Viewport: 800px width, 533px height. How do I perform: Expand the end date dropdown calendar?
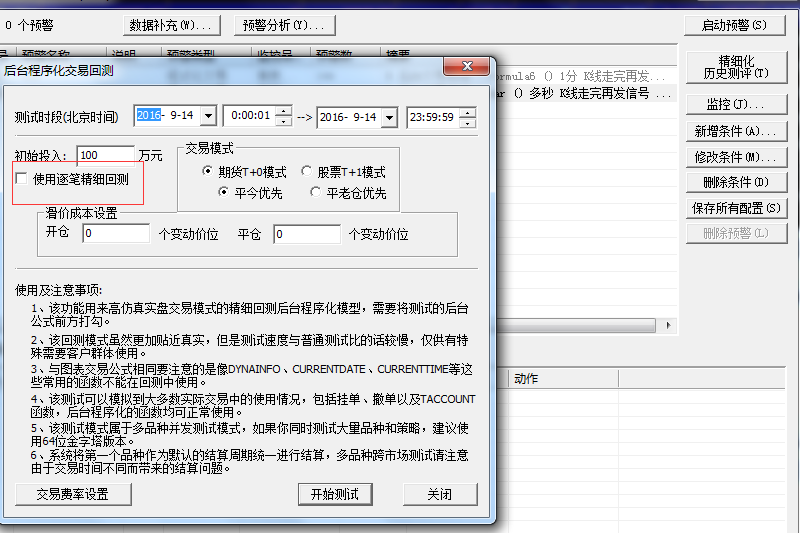[390, 117]
